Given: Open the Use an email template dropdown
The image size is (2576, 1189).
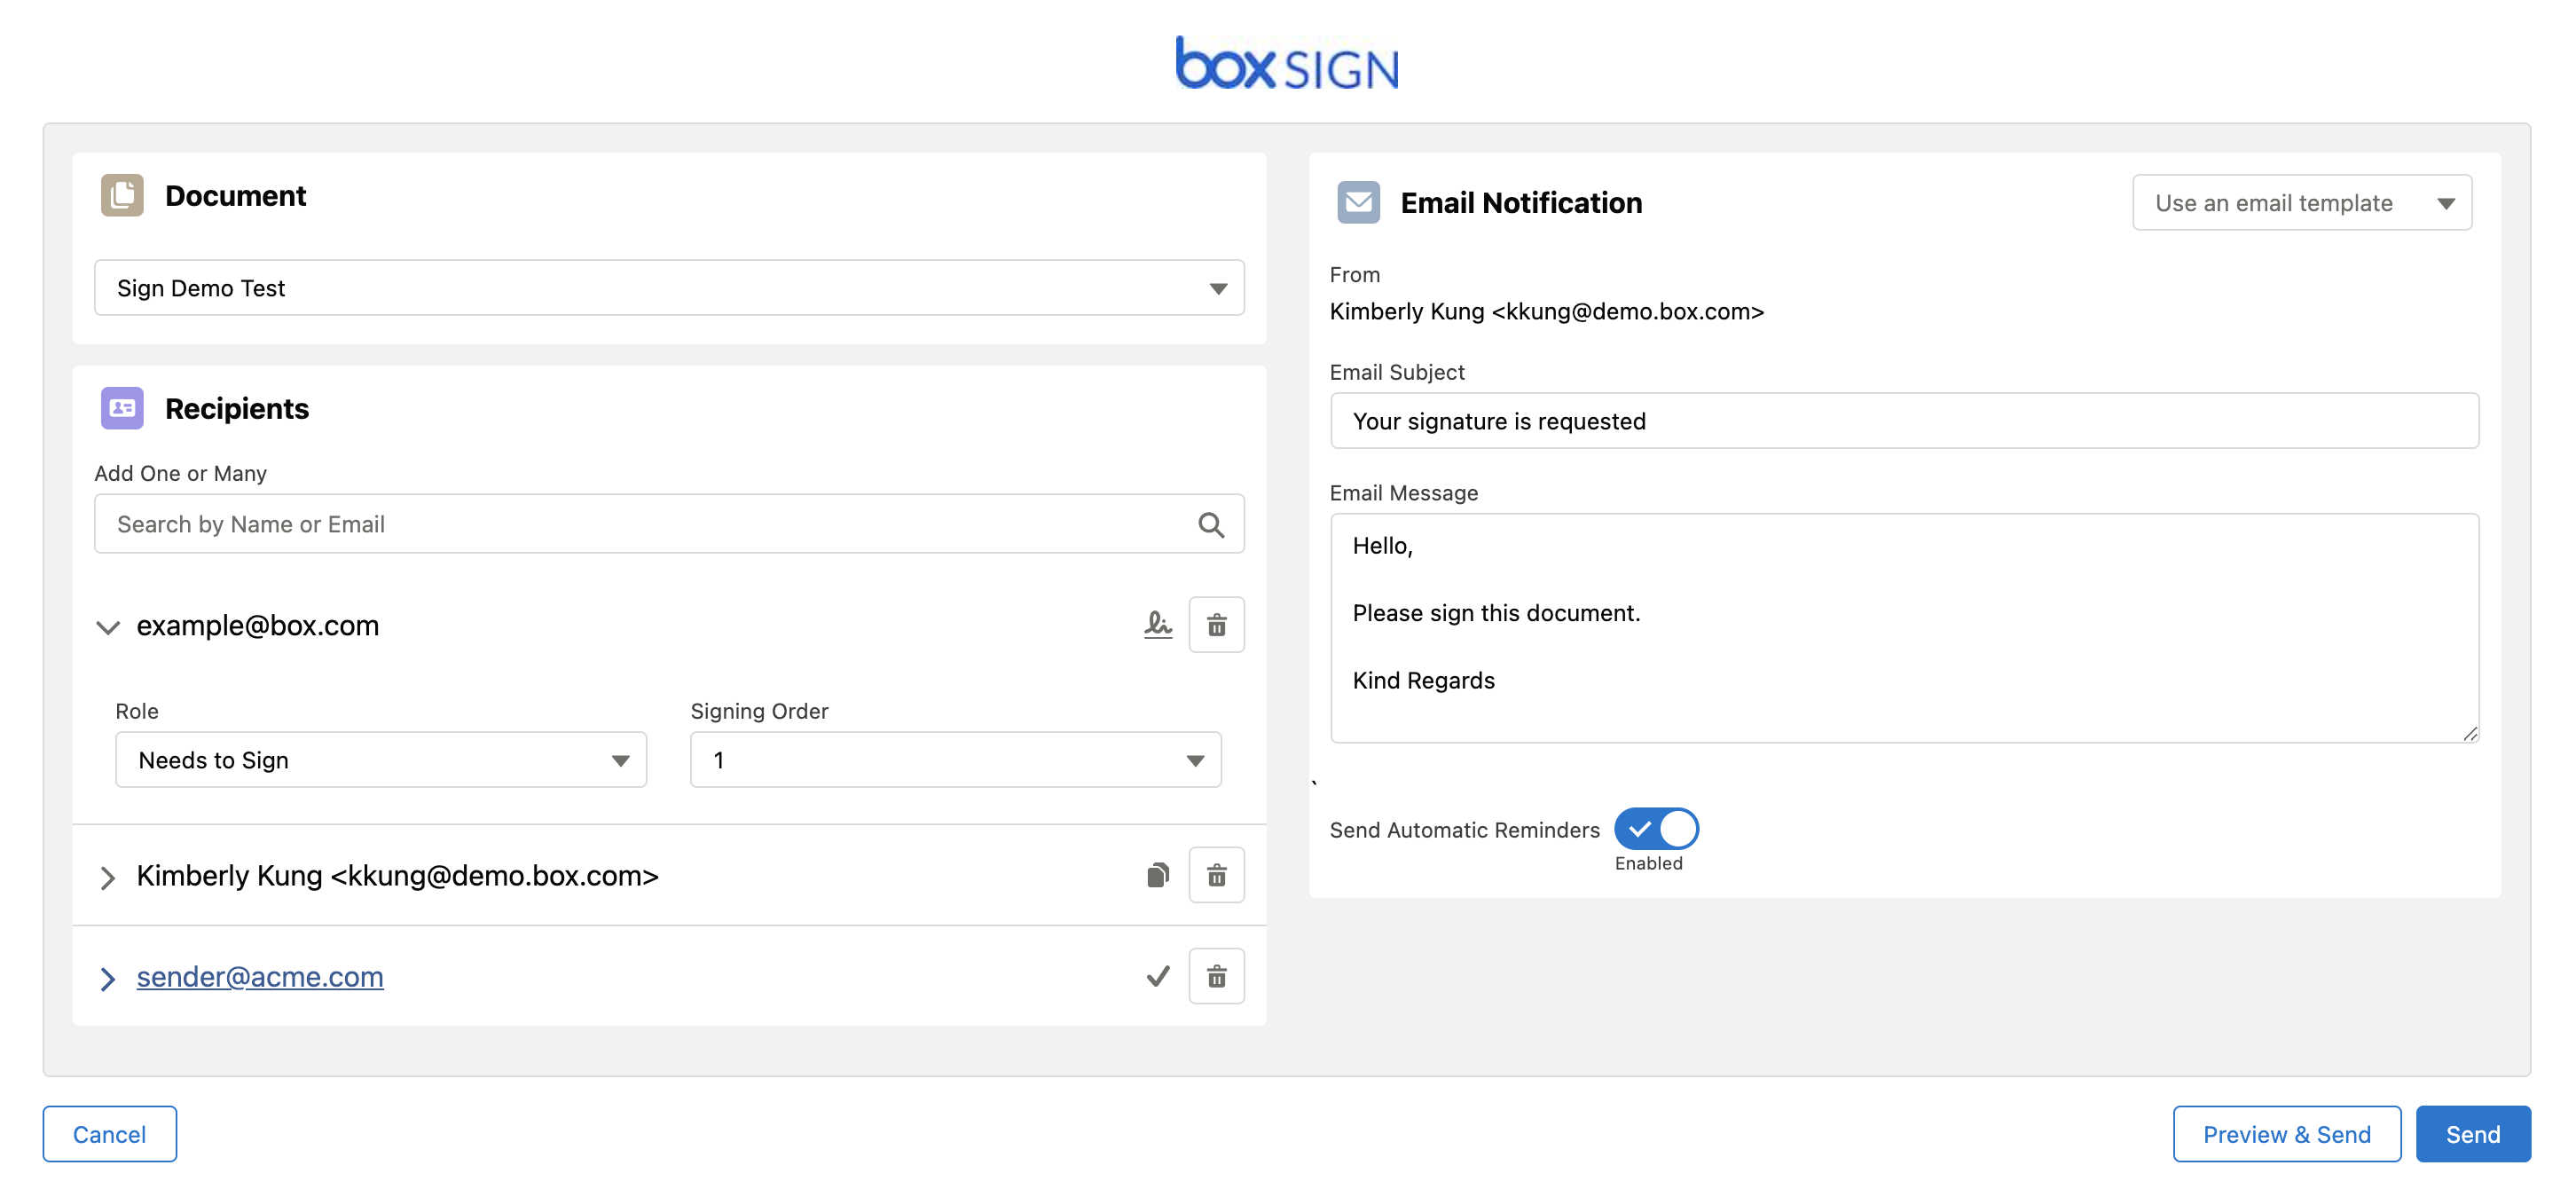Looking at the screenshot, I should point(2302,203).
